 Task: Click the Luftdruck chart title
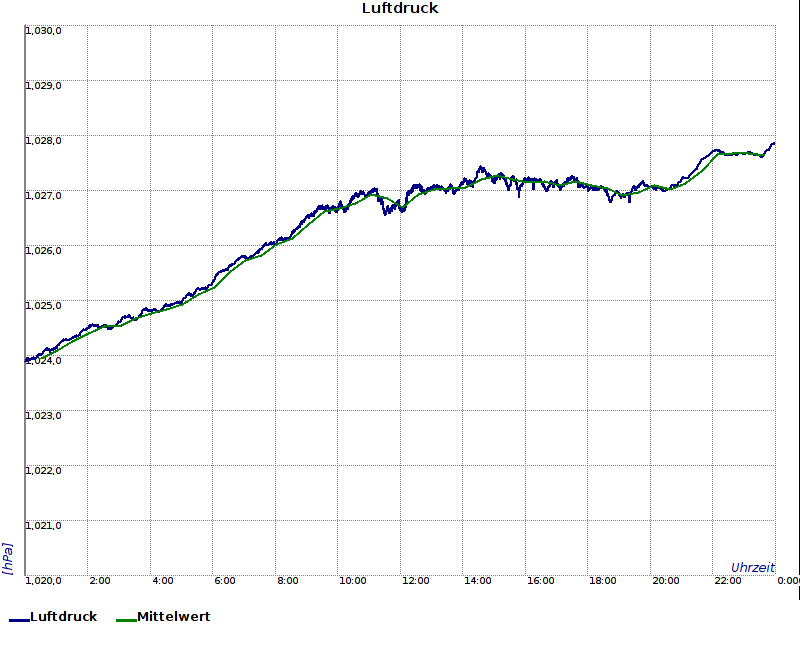pyautogui.click(x=400, y=8)
